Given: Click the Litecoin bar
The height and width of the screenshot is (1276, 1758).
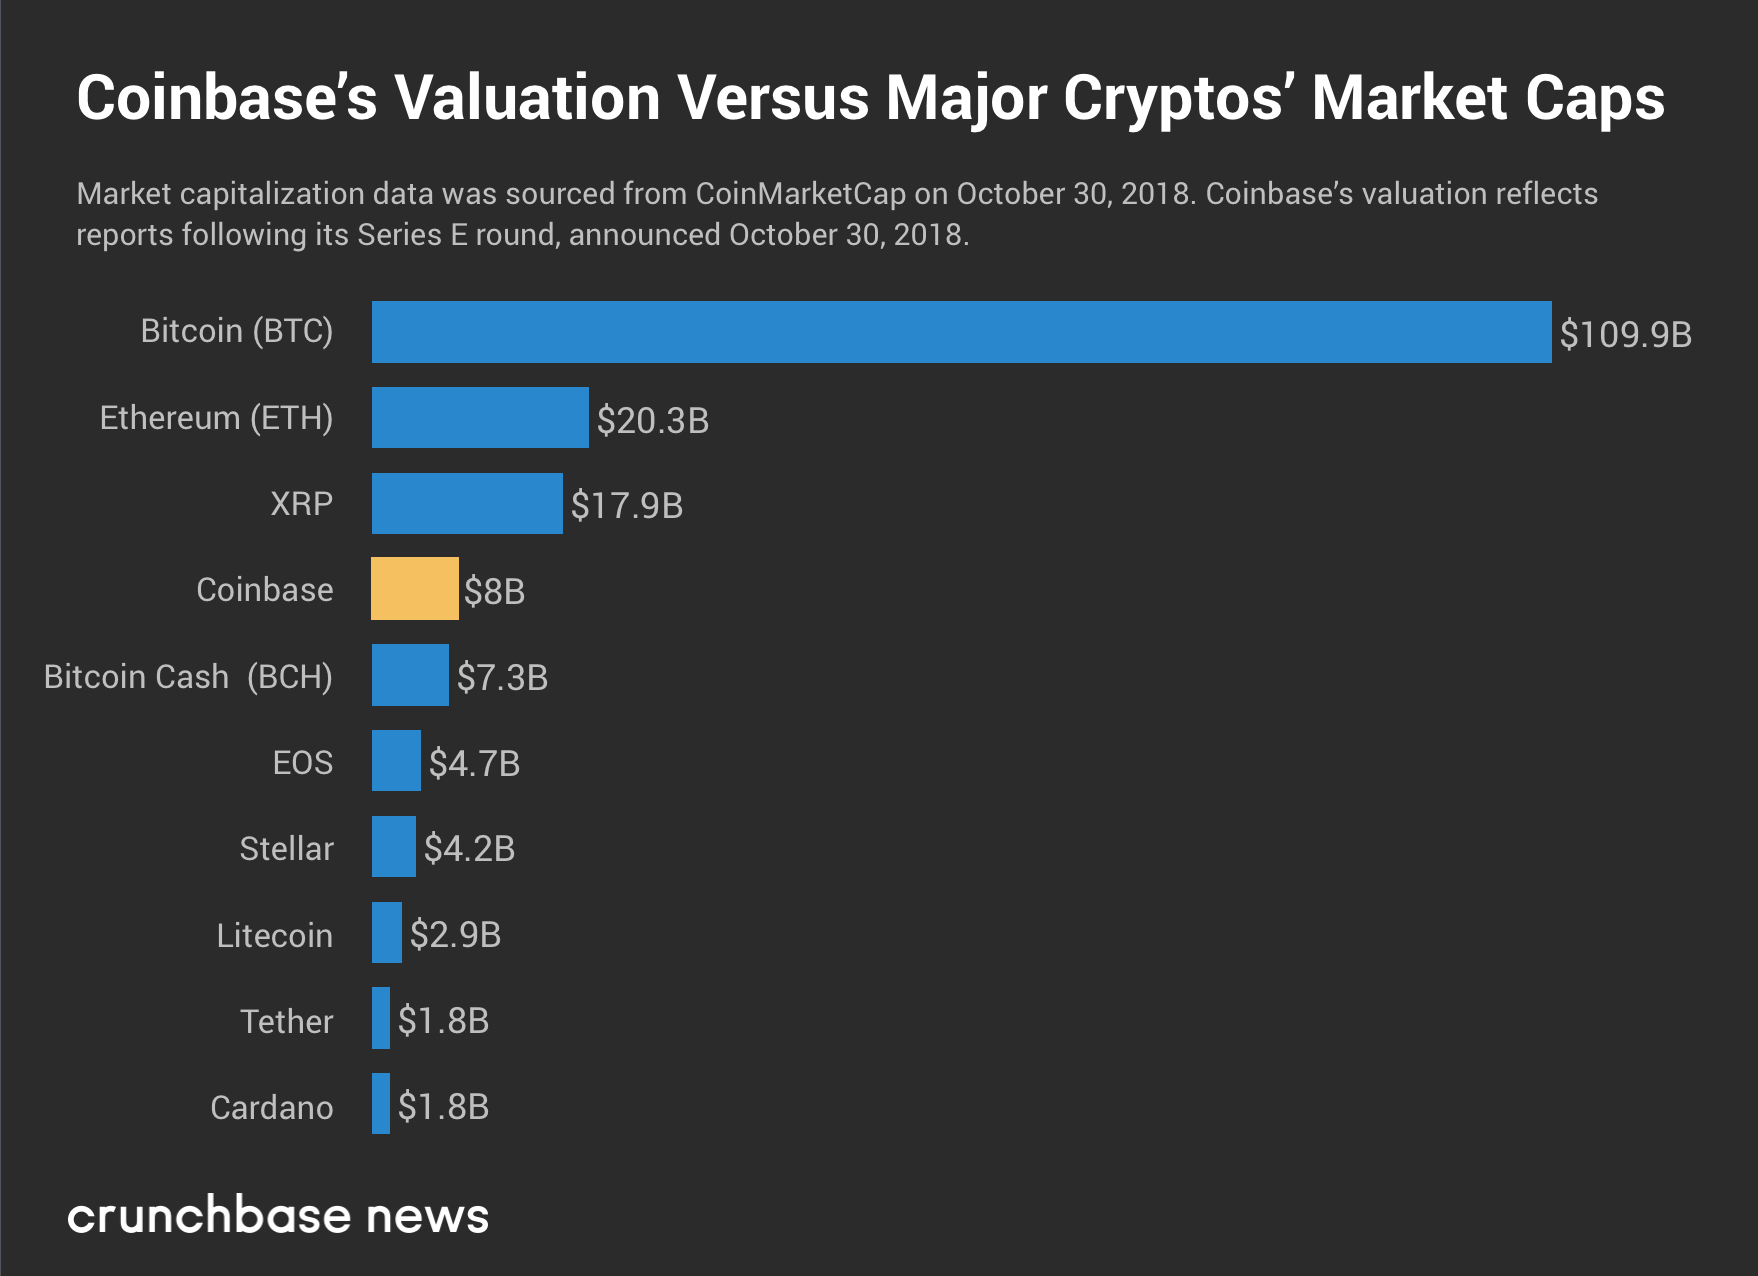Looking at the screenshot, I should pyautogui.click(x=387, y=933).
